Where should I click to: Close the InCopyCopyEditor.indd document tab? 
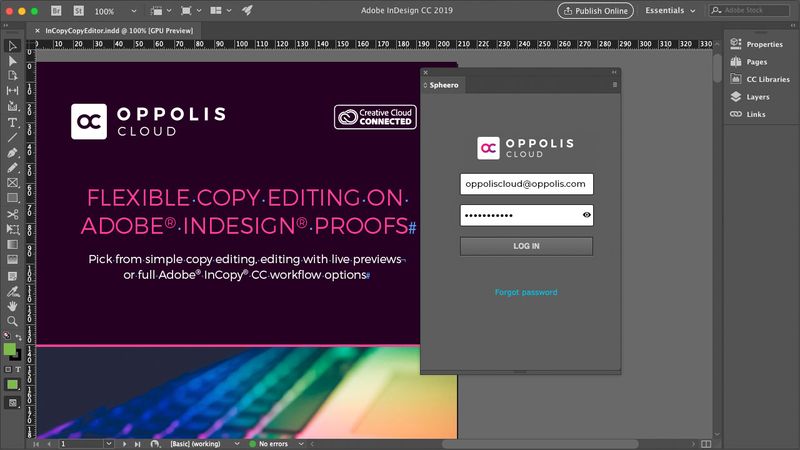[x=37, y=31]
